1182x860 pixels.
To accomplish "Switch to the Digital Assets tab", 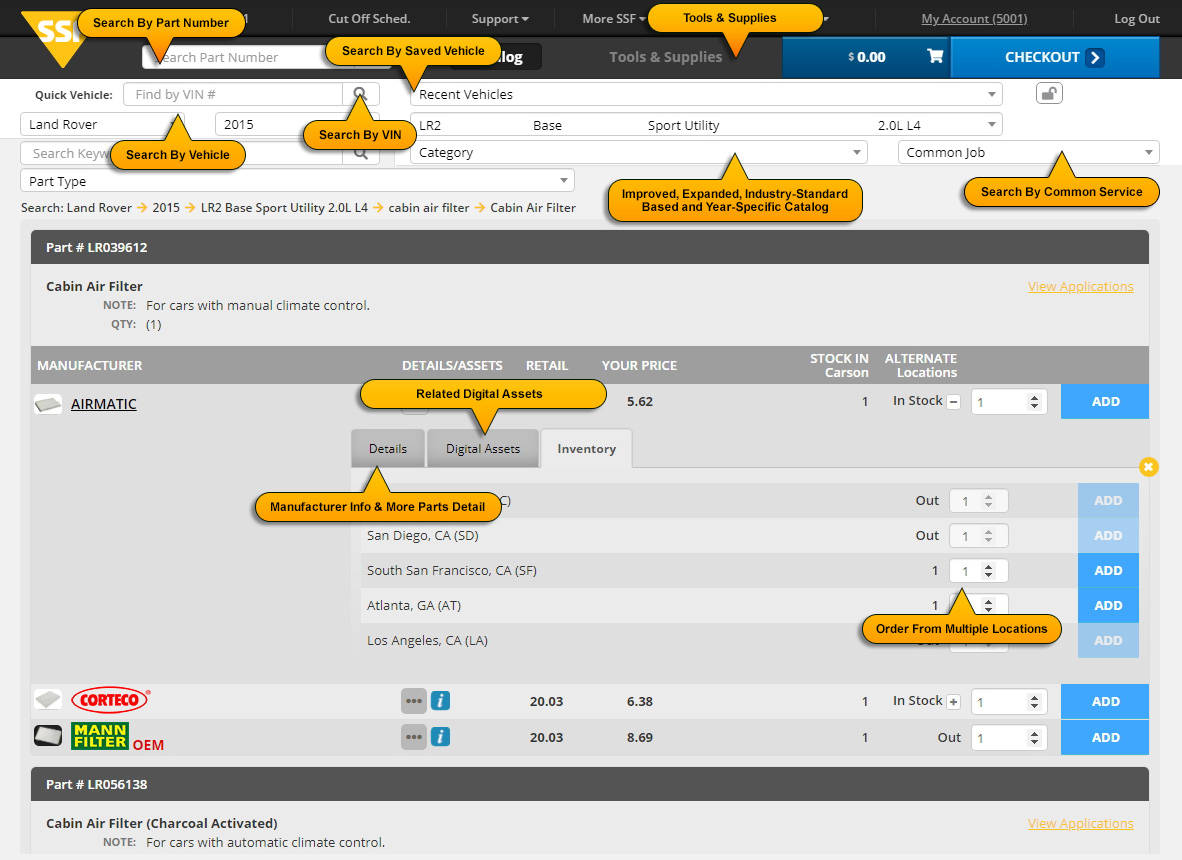I will 483,449.
